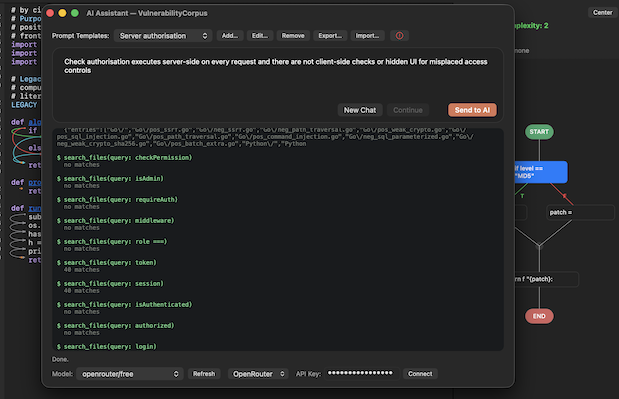Click the disabled Continue button
This screenshot has height=399, width=619.
(x=408, y=110)
